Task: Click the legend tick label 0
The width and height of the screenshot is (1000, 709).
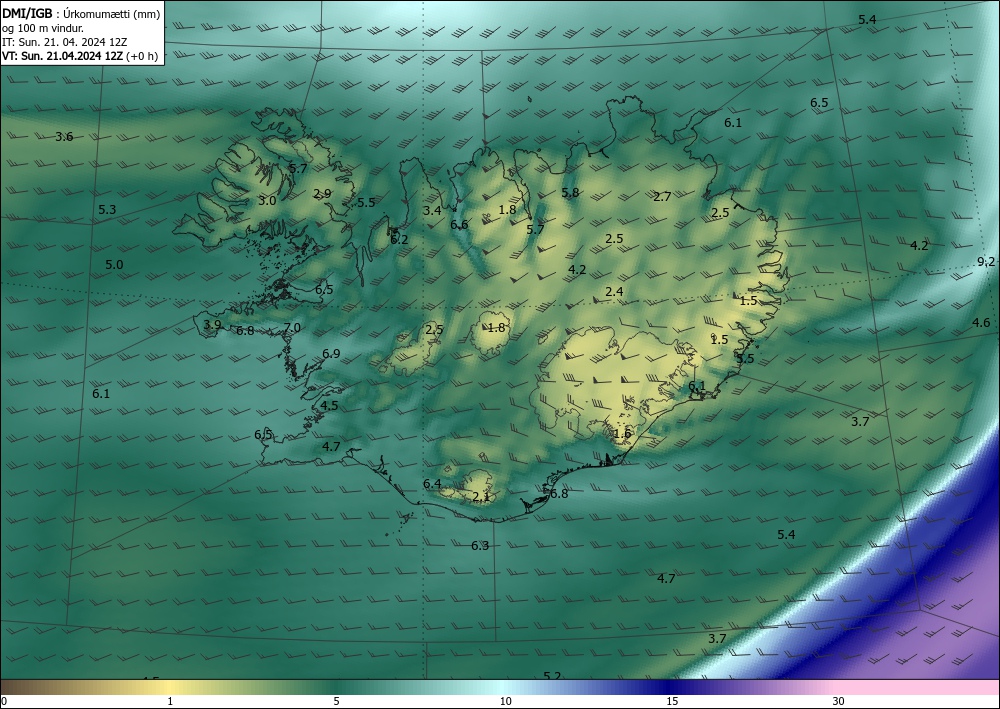Action: [4, 701]
